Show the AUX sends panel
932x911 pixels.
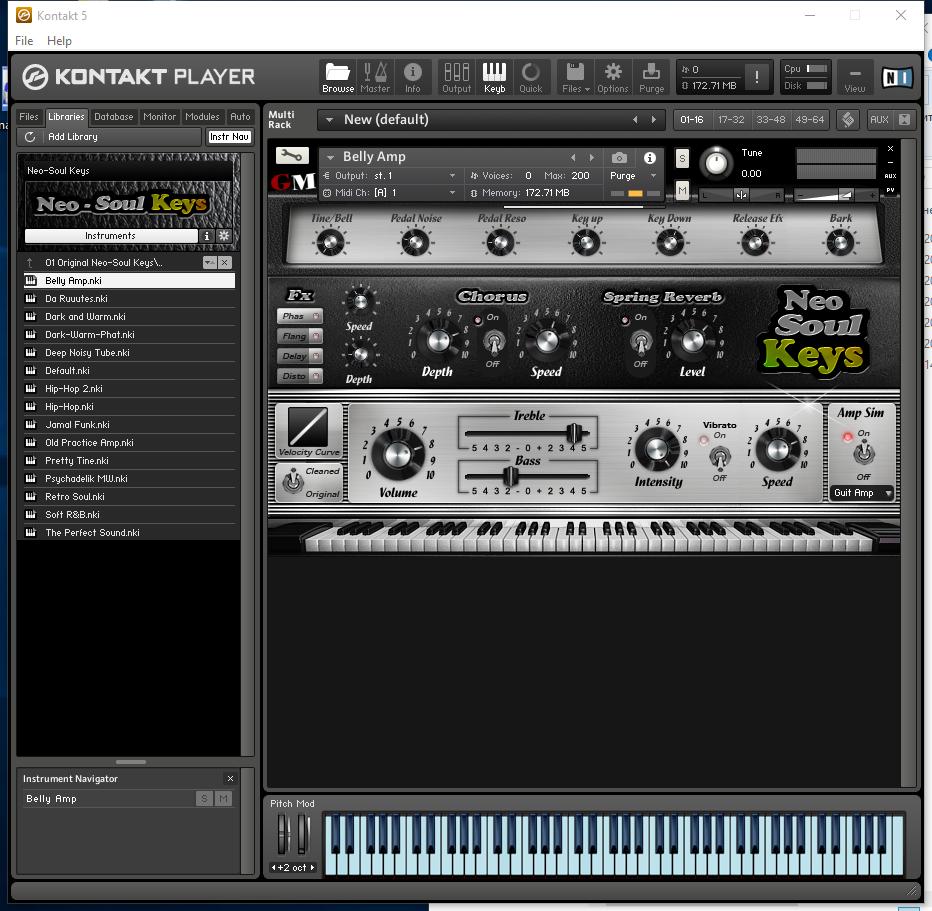click(x=879, y=120)
